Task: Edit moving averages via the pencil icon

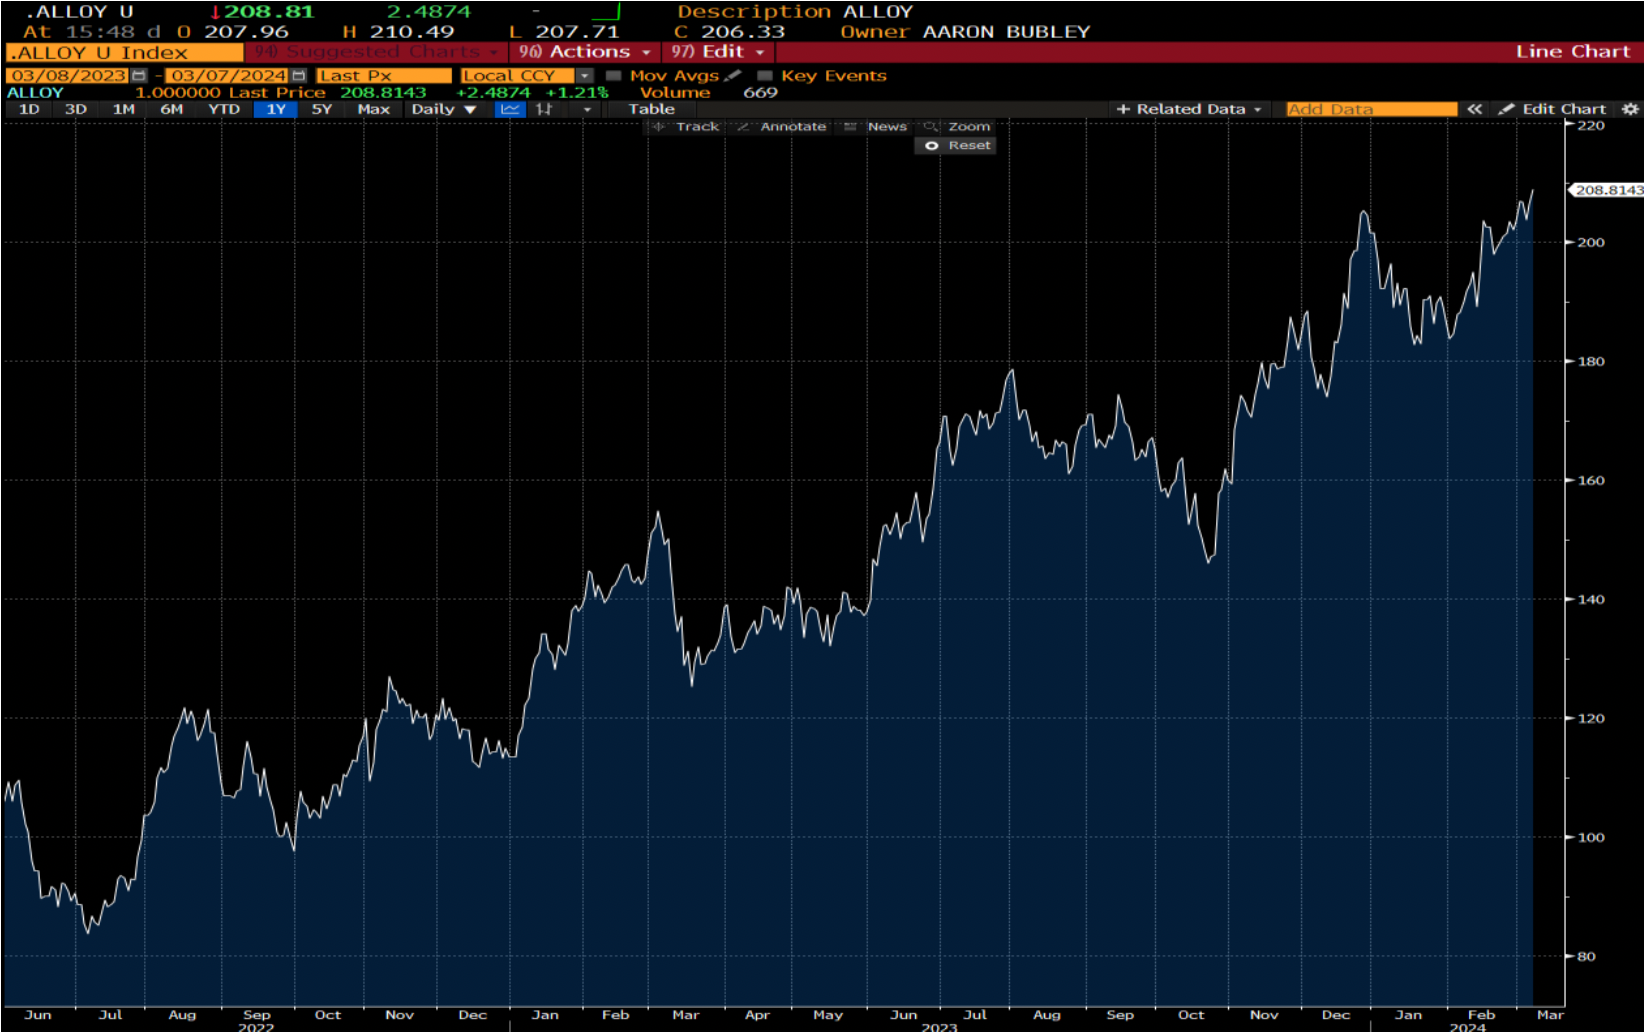Action: coord(733,76)
